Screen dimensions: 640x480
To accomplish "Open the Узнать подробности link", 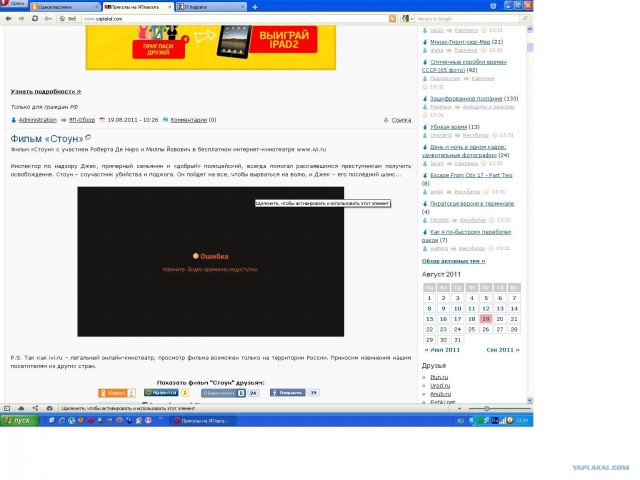I will [x=46, y=91].
